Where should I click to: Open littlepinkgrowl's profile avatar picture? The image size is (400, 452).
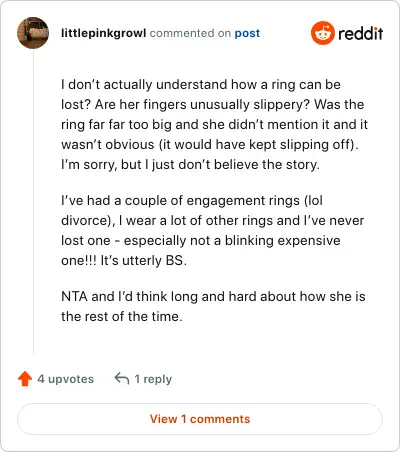tap(33, 33)
